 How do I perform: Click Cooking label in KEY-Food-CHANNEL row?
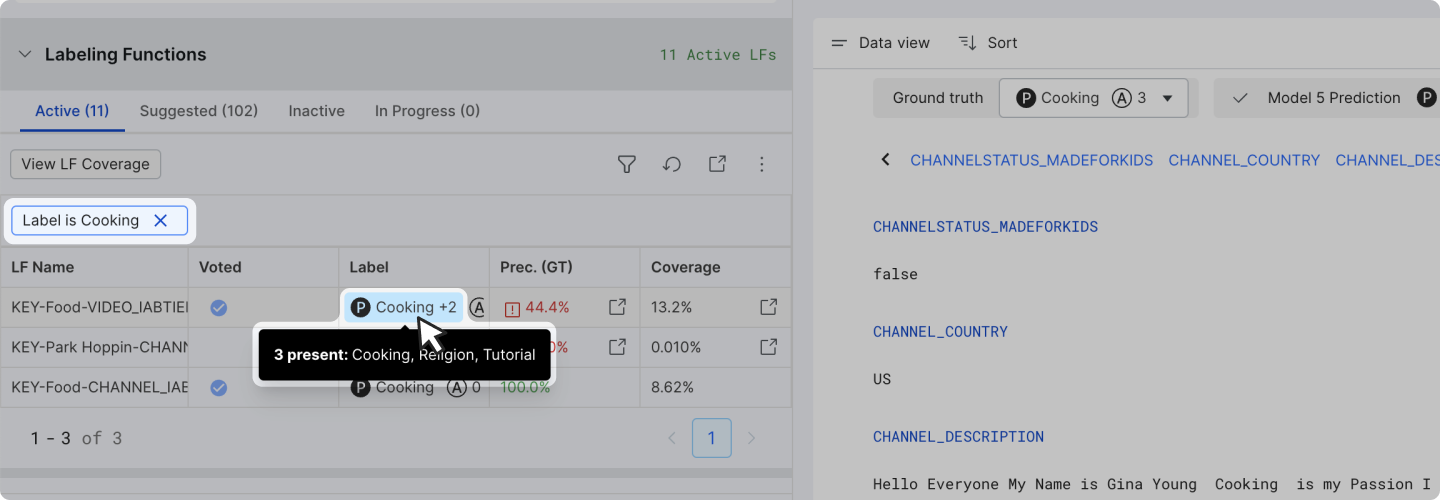[x=393, y=387]
